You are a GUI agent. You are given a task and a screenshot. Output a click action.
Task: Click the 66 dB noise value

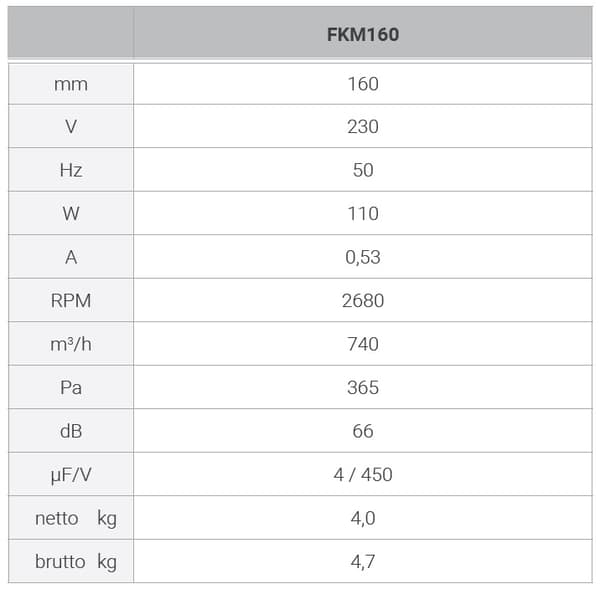click(x=363, y=431)
